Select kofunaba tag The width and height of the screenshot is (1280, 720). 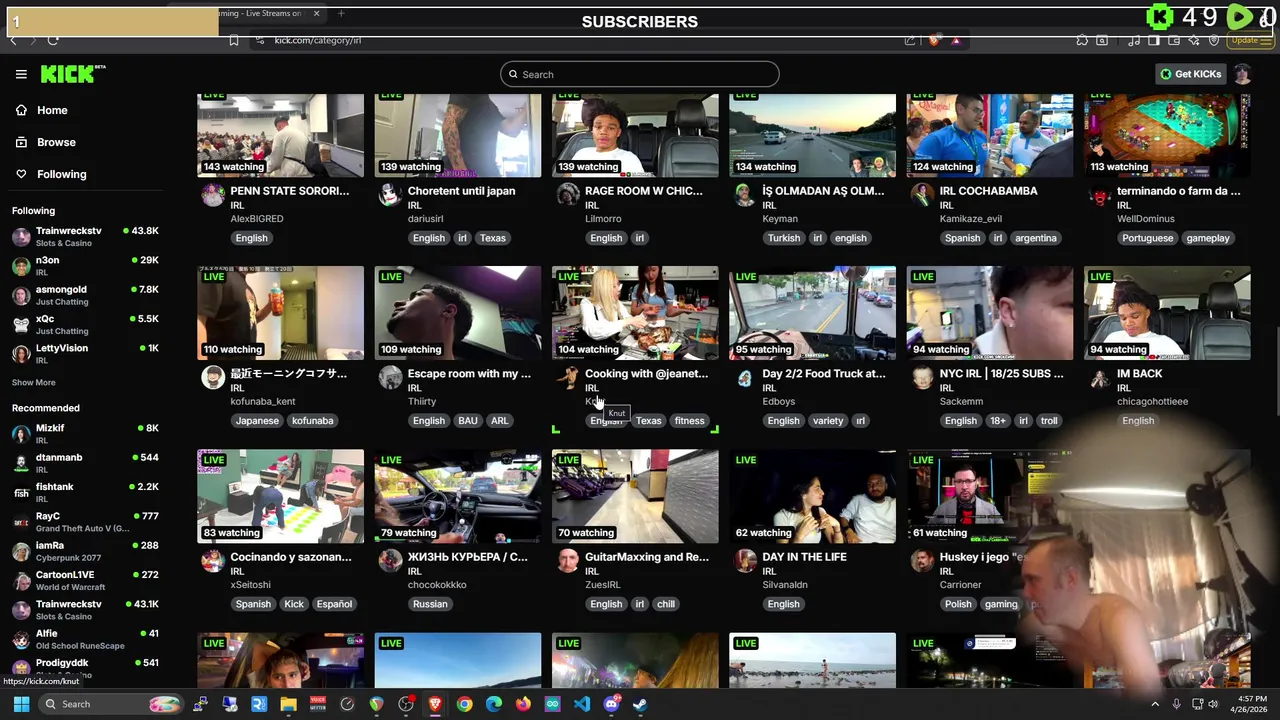pyautogui.click(x=312, y=421)
